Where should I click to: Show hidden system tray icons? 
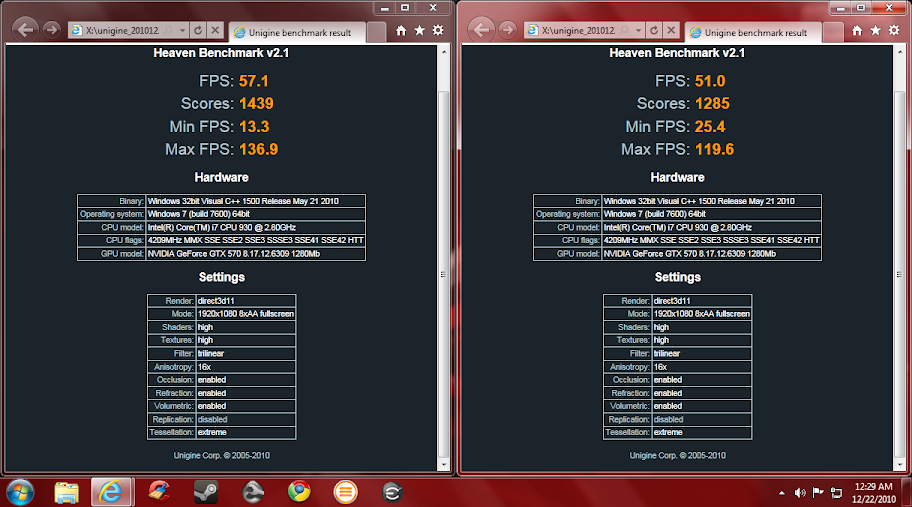click(x=781, y=493)
